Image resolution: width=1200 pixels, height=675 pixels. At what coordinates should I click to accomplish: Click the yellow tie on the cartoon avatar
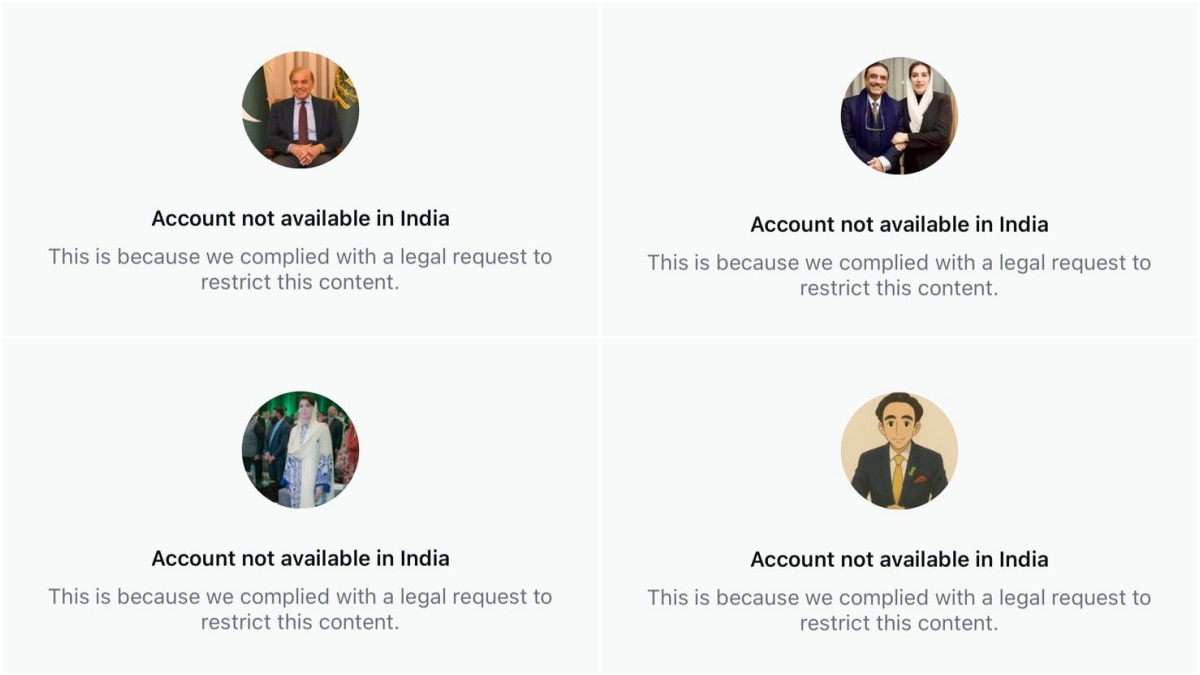(898, 478)
